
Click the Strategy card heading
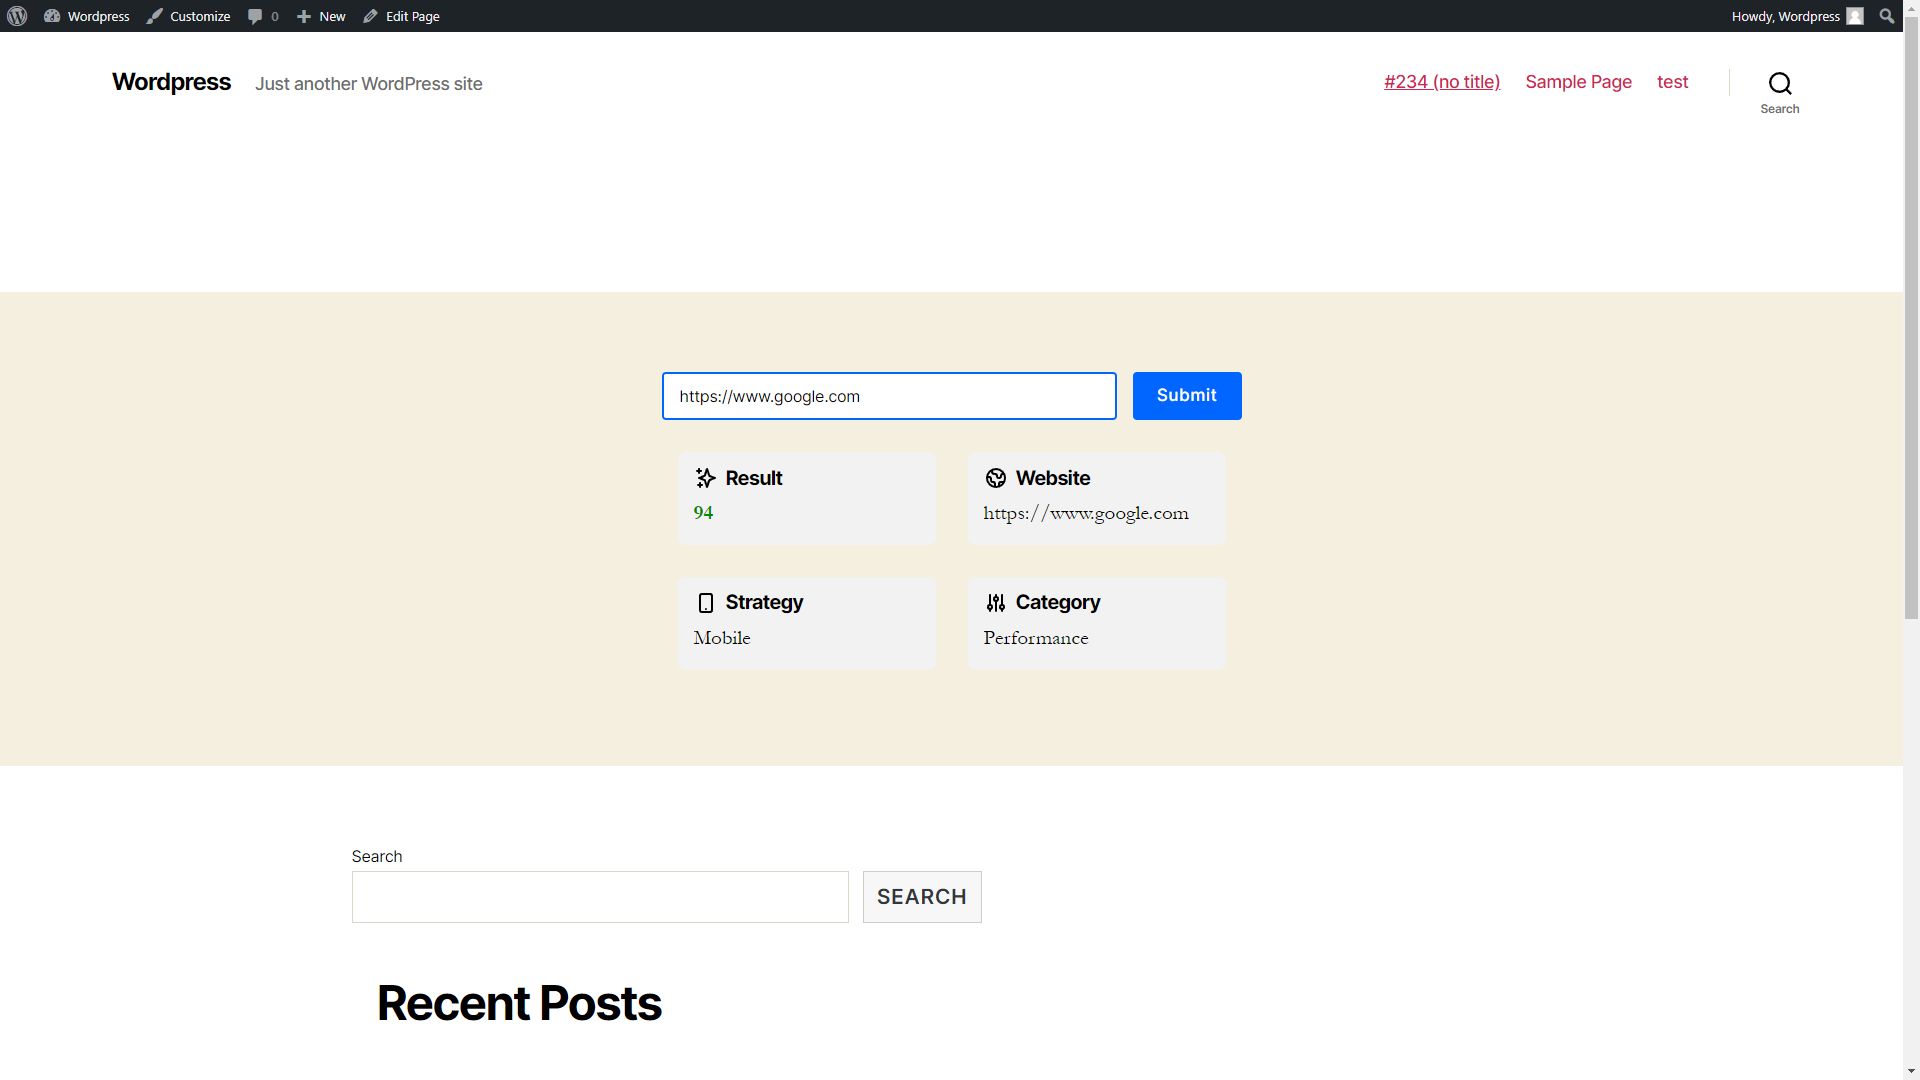[764, 603]
